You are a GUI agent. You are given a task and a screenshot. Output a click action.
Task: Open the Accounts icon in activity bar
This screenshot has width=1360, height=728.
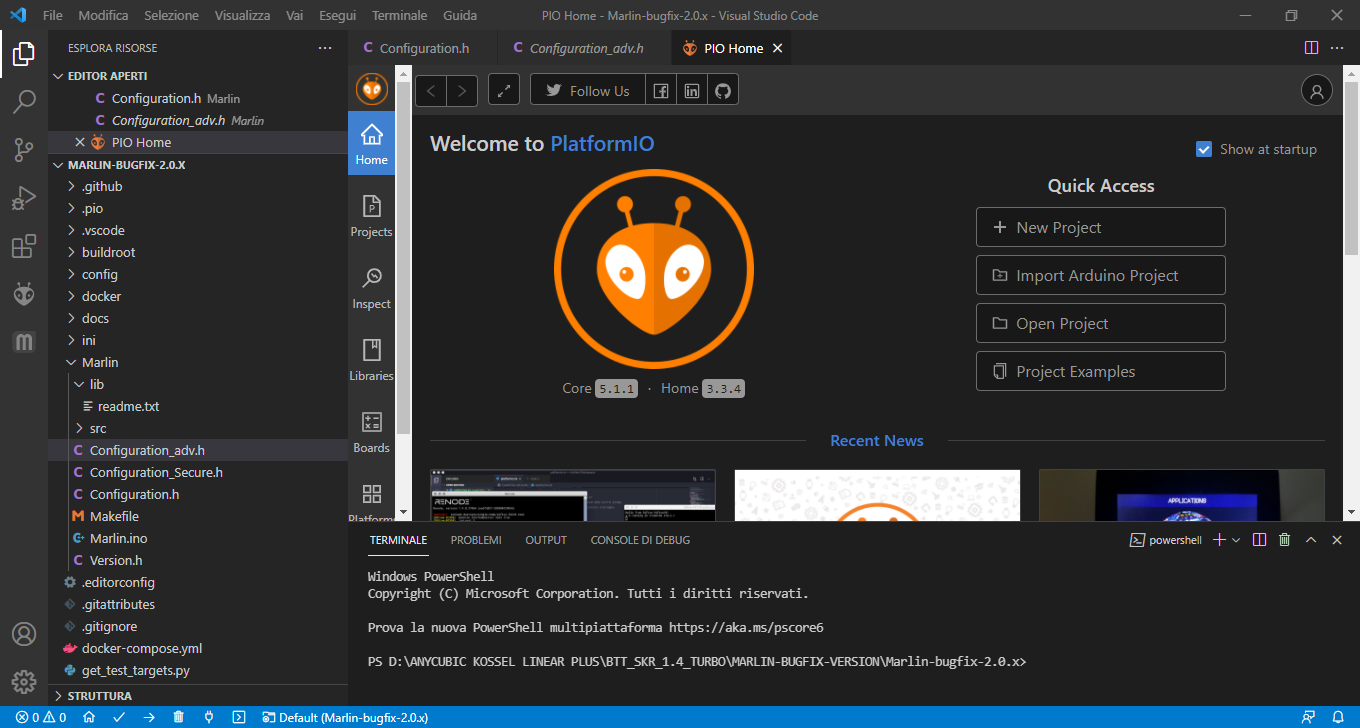(x=24, y=634)
